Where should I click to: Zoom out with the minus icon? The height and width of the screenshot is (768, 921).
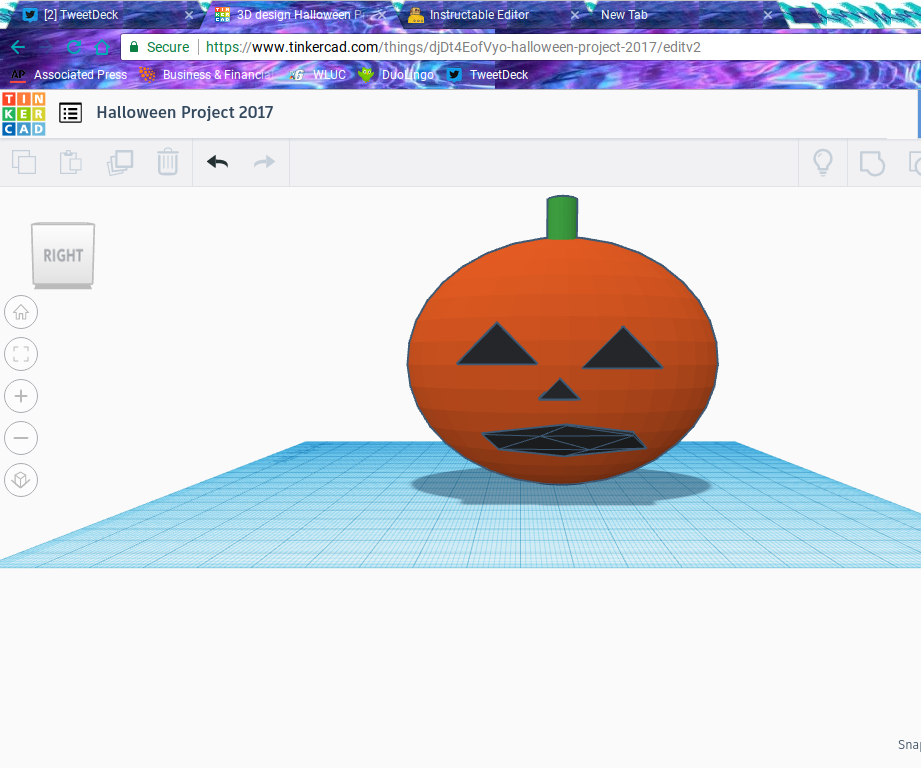tap(21, 438)
